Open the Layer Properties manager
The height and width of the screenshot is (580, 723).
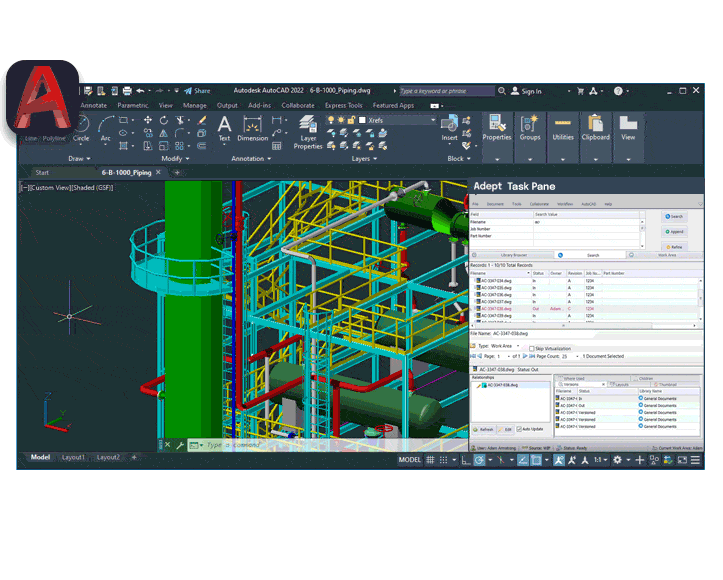coord(308,132)
